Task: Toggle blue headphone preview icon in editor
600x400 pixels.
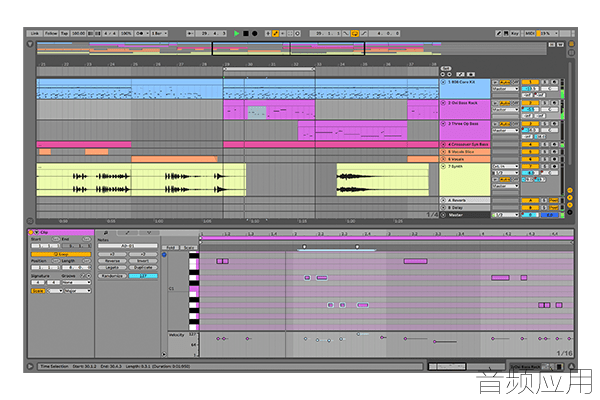Action: [x=164, y=255]
